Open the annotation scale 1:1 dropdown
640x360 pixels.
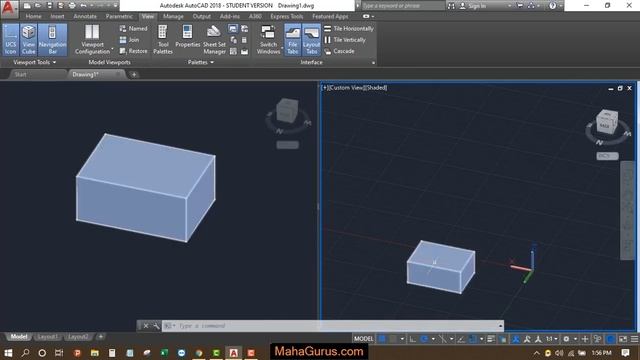[x=552, y=339]
